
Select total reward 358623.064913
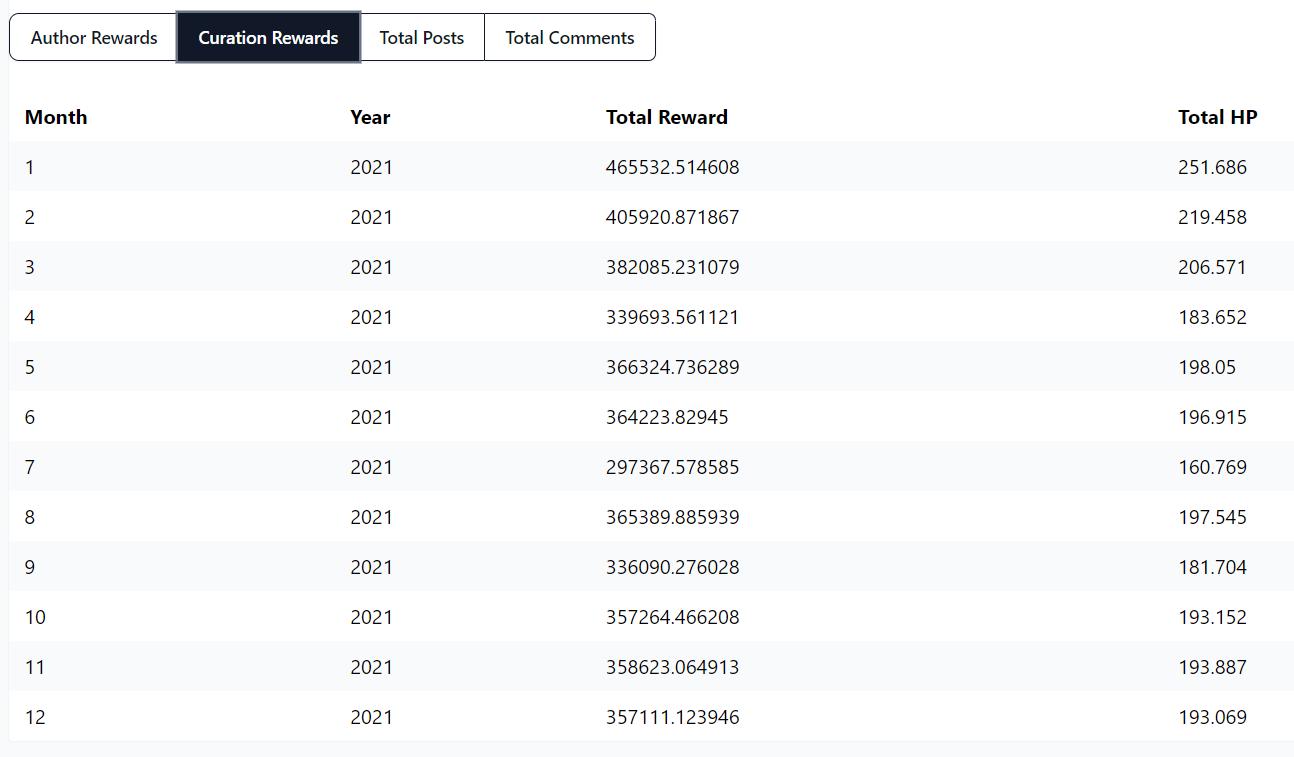click(x=673, y=667)
